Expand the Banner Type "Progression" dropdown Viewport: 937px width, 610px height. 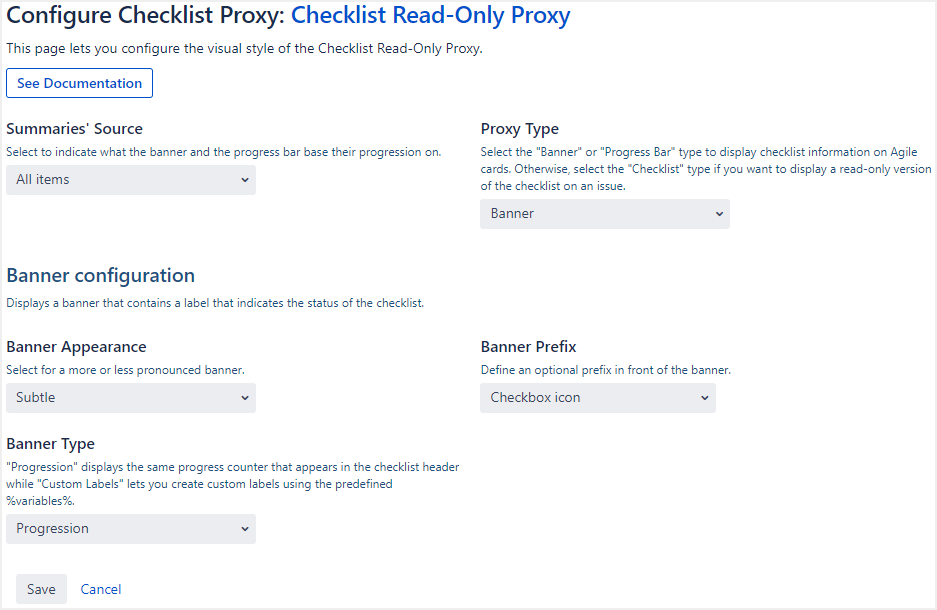point(130,529)
